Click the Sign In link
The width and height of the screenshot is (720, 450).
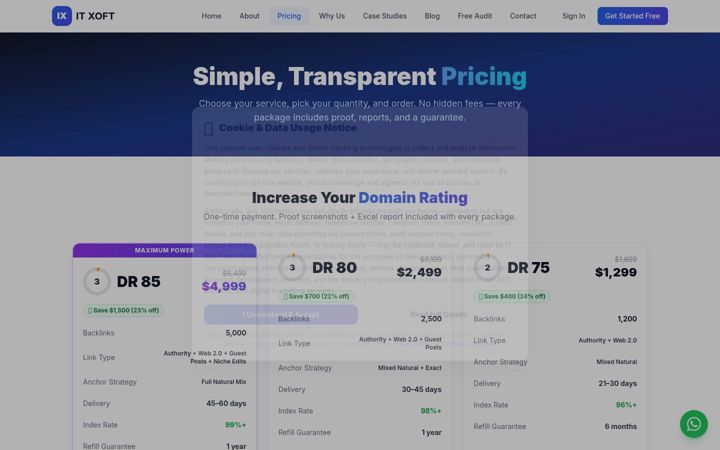[x=574, y=16]
